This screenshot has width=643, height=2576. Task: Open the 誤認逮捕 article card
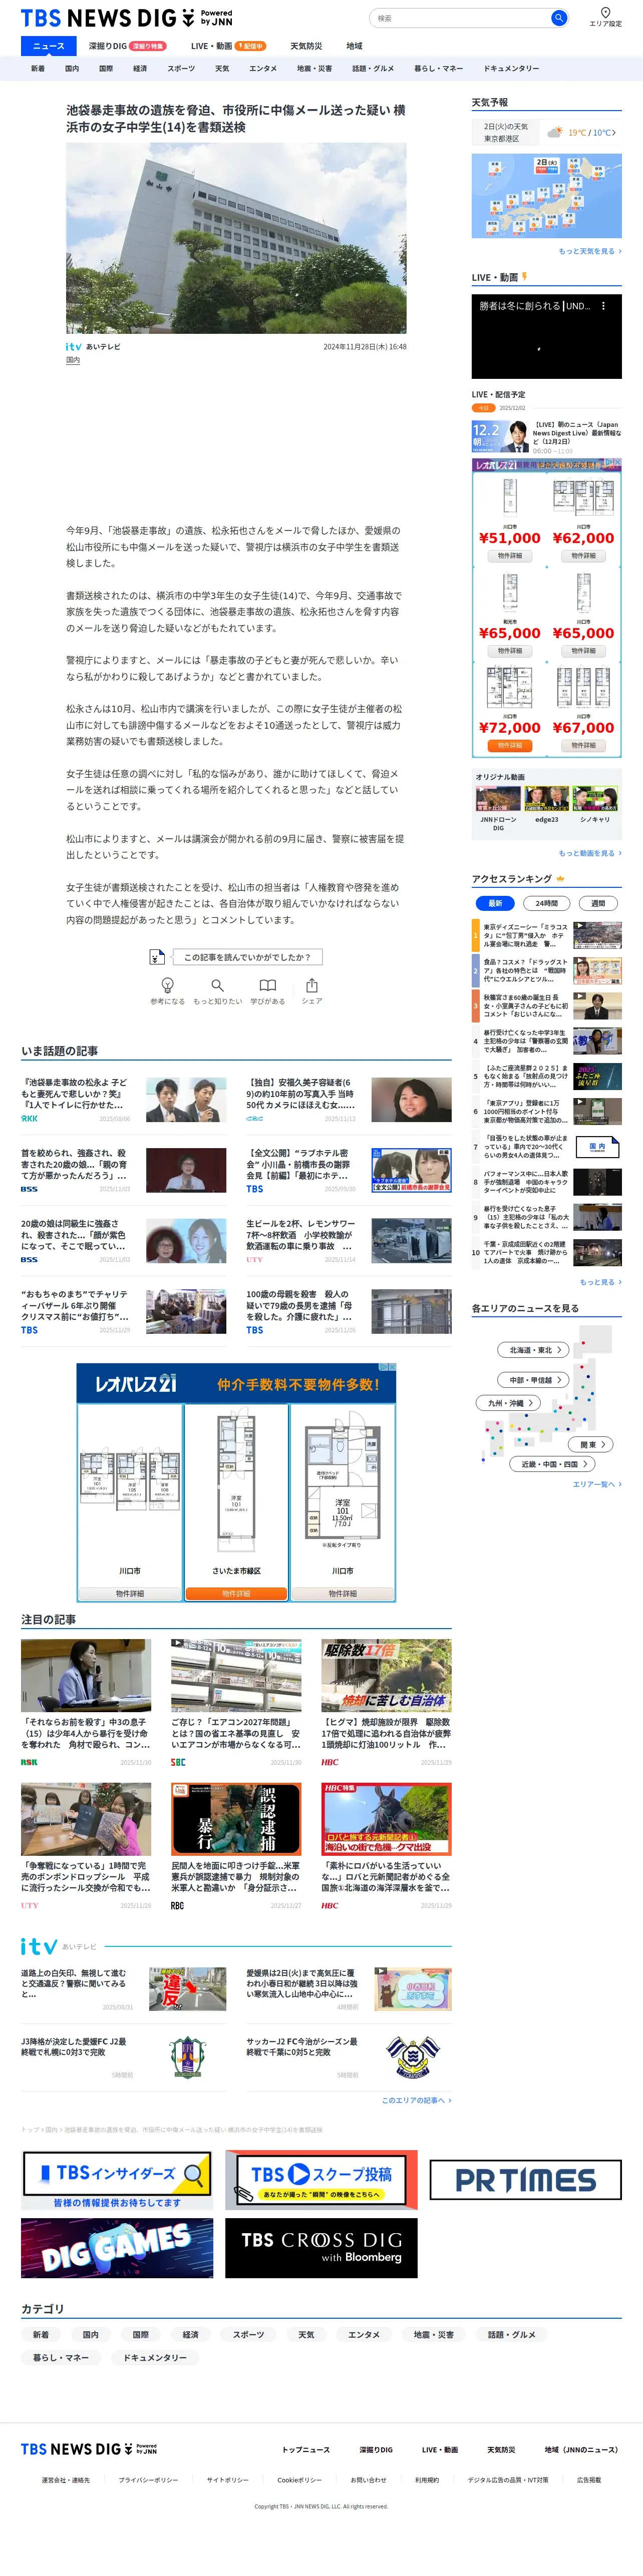coord(236,1845)
